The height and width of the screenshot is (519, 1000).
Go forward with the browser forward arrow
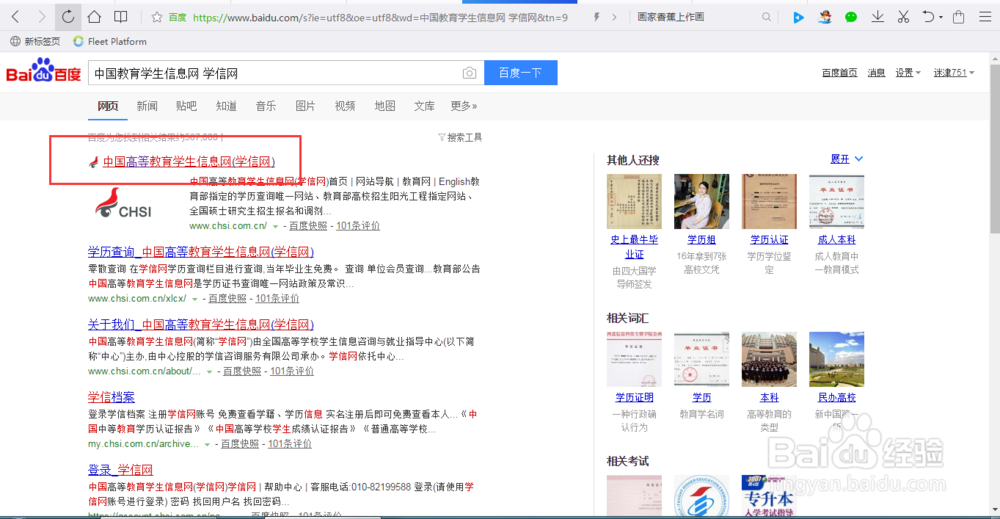click(x=41, y=17)
